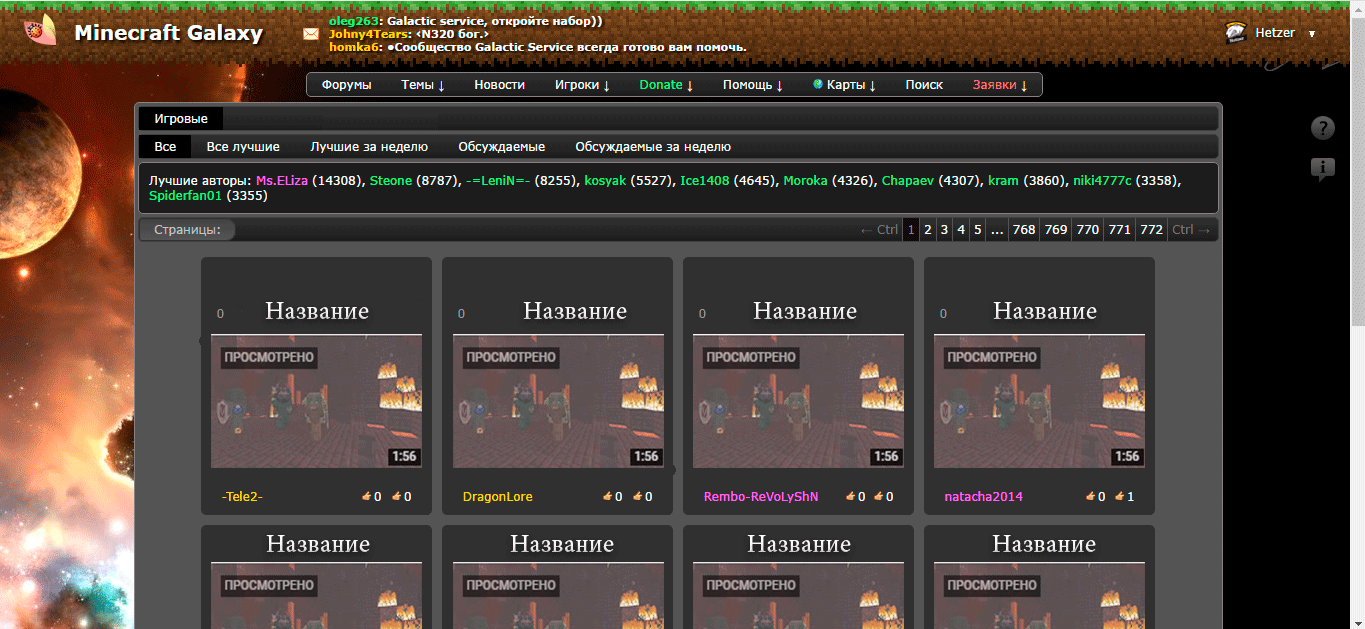
Task: Select the Обсуждаемые tab
Action: pos(501,147)
